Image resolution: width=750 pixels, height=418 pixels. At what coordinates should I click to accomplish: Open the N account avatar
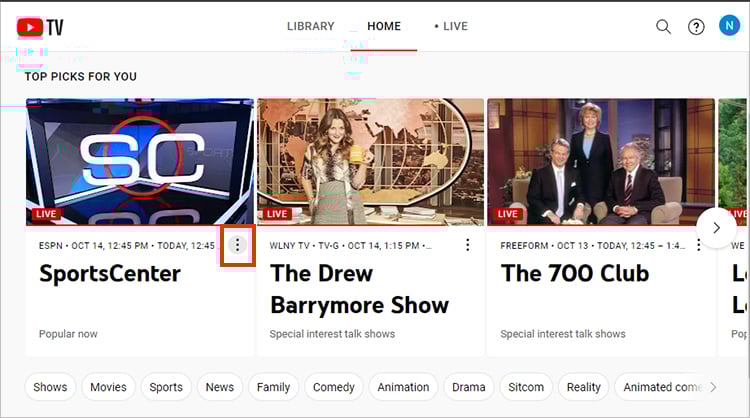tap(729, 25)
